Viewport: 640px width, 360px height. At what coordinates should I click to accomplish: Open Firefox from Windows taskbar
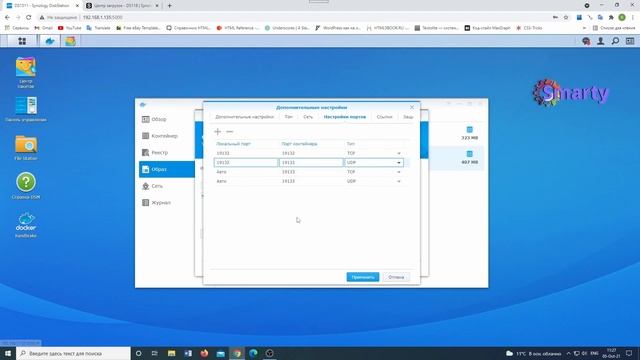[x=204, y=353]
